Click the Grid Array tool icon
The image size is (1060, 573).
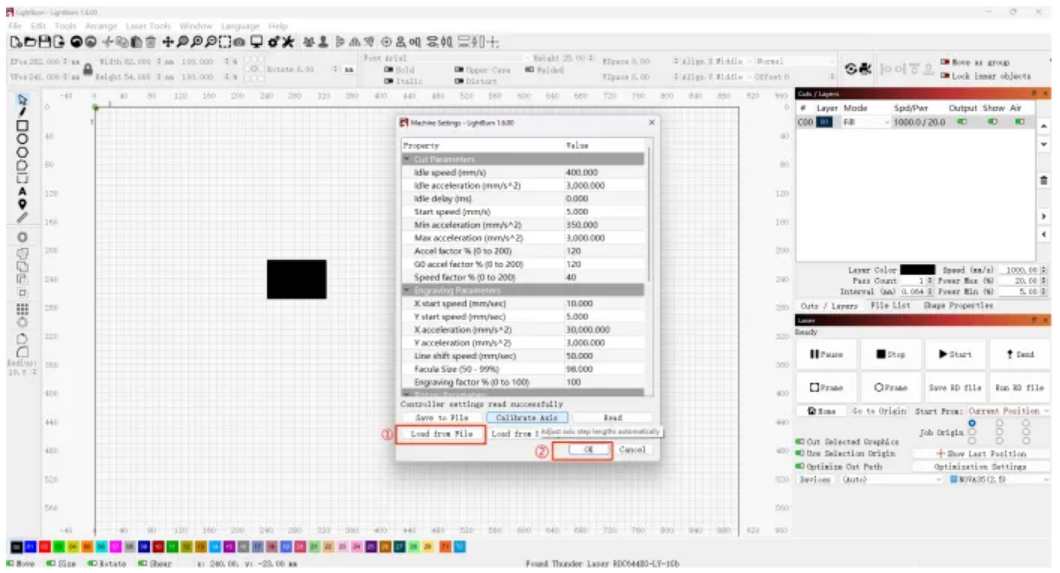pyautogui.click(x=22, y=309)
